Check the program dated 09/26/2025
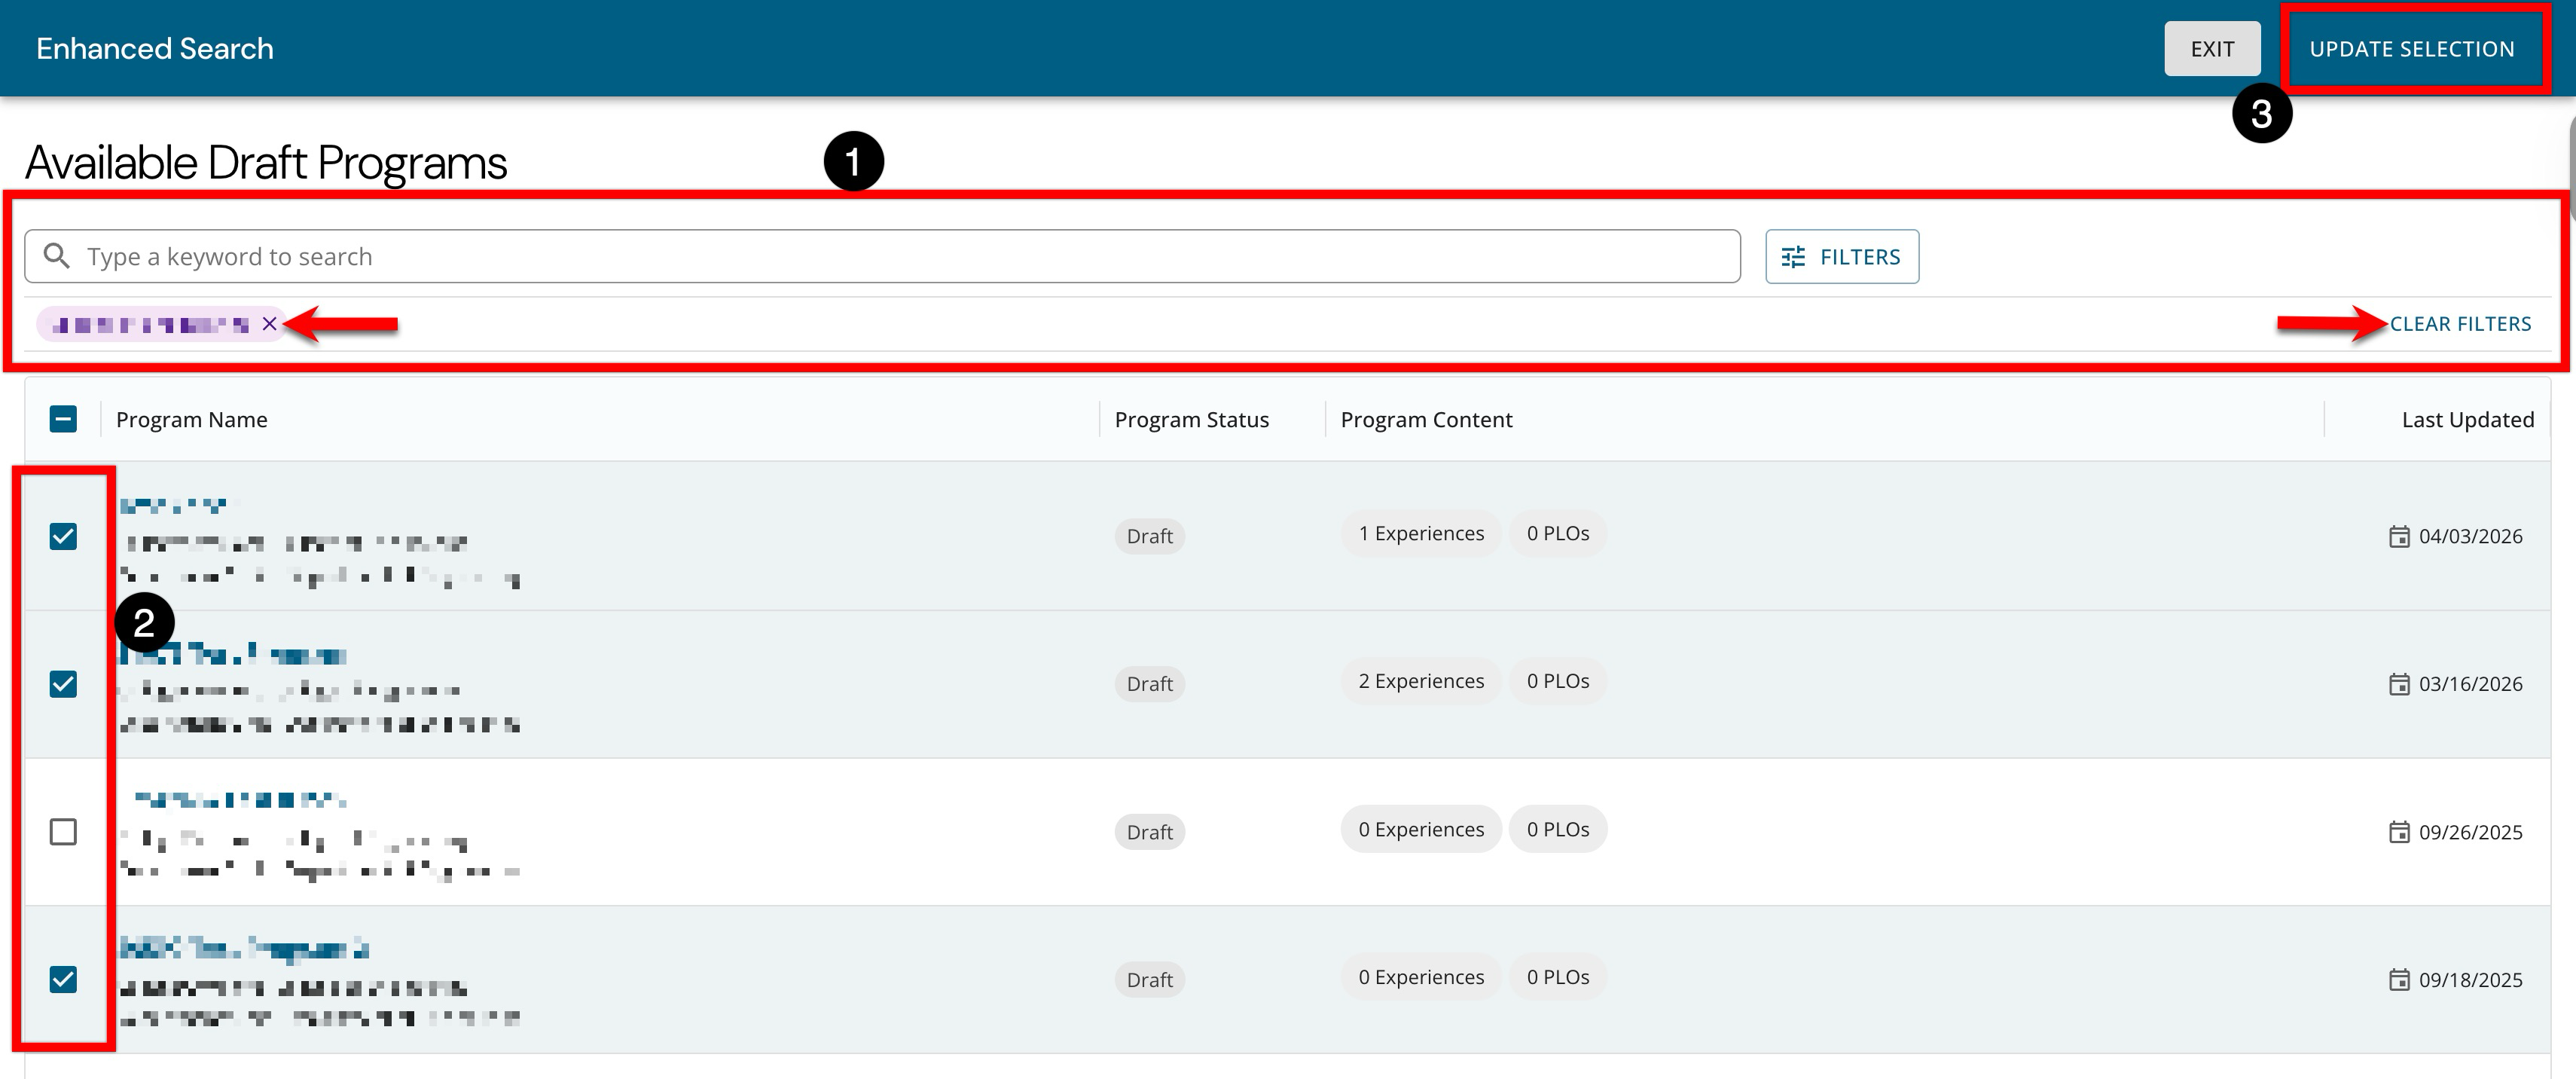The height and width of the screenshot is (1079, 2576). (x=63, y=832)
